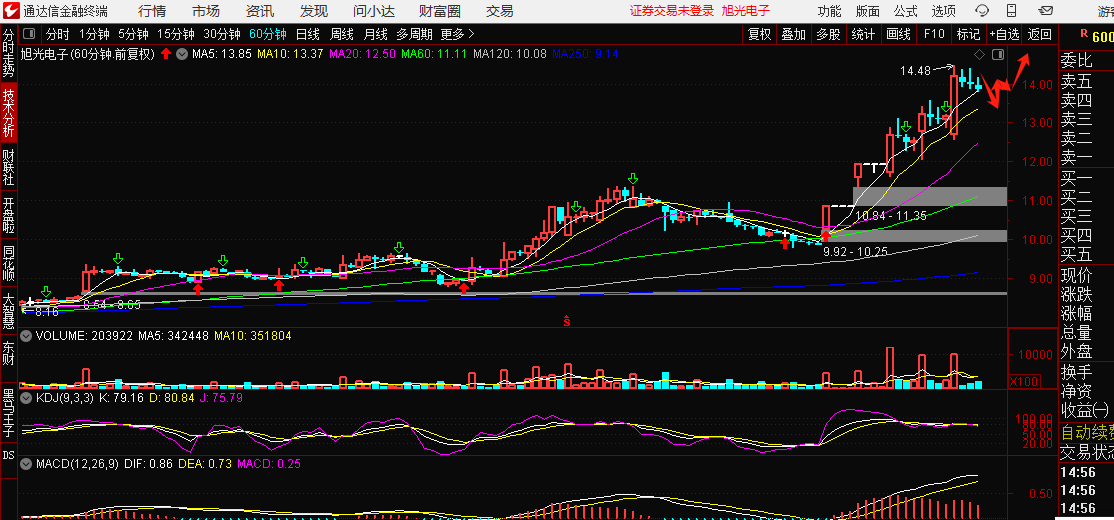
Task: Switch to the 周线 weekly chart
Action: tap(342, 34)
